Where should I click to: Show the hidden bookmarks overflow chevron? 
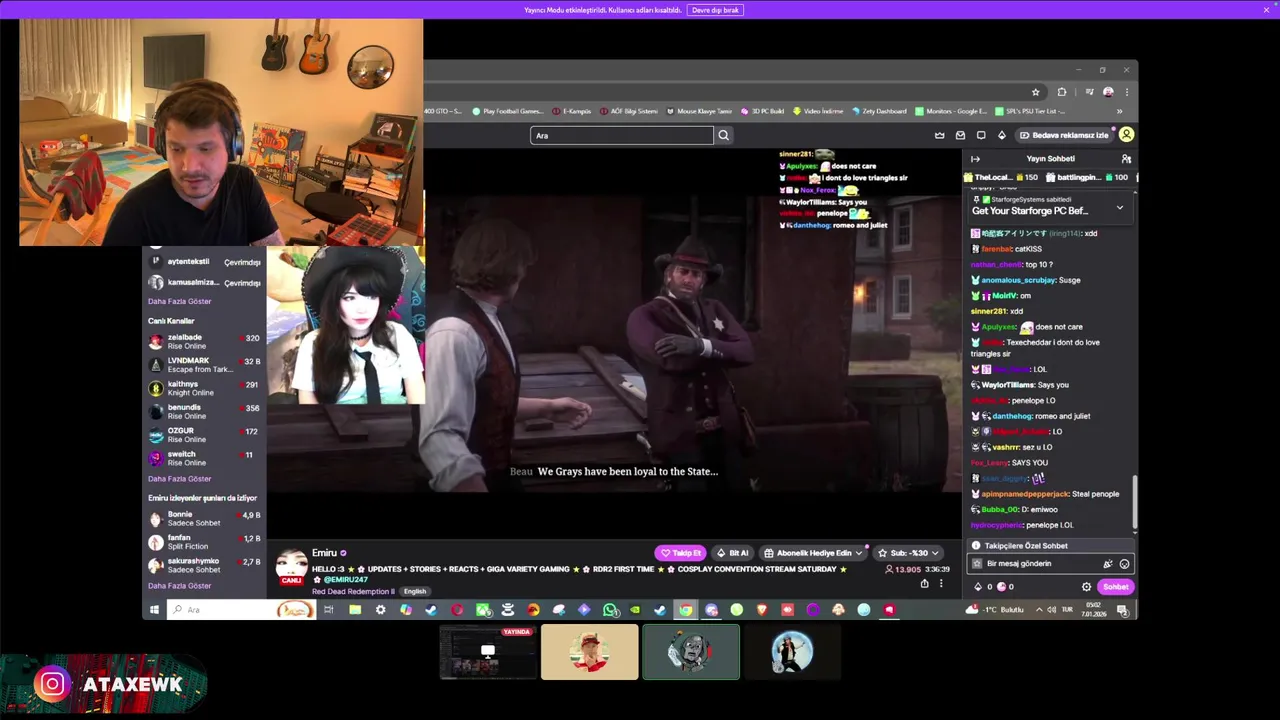(1119, 111)
